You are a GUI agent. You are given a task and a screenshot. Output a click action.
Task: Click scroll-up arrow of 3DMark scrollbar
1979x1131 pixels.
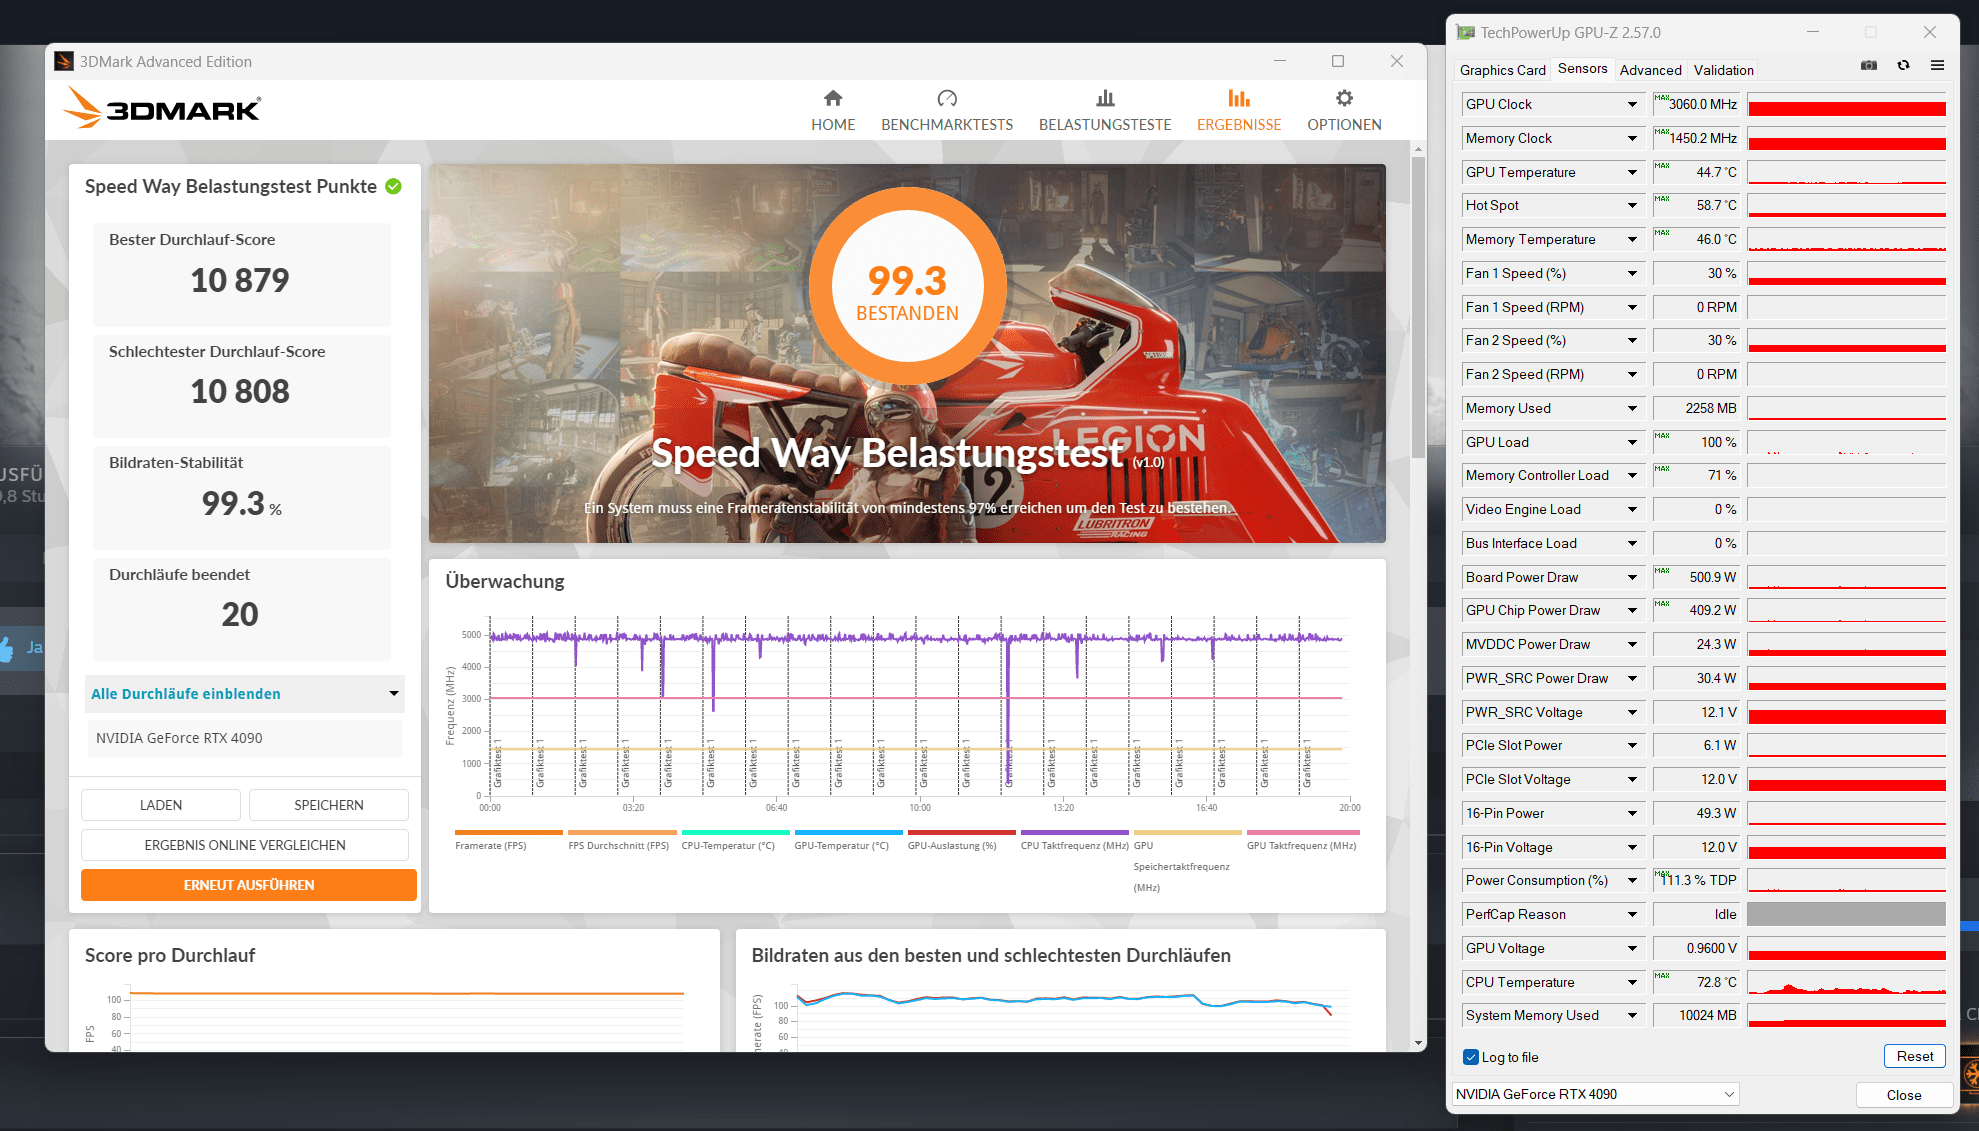pos(1418,149)
